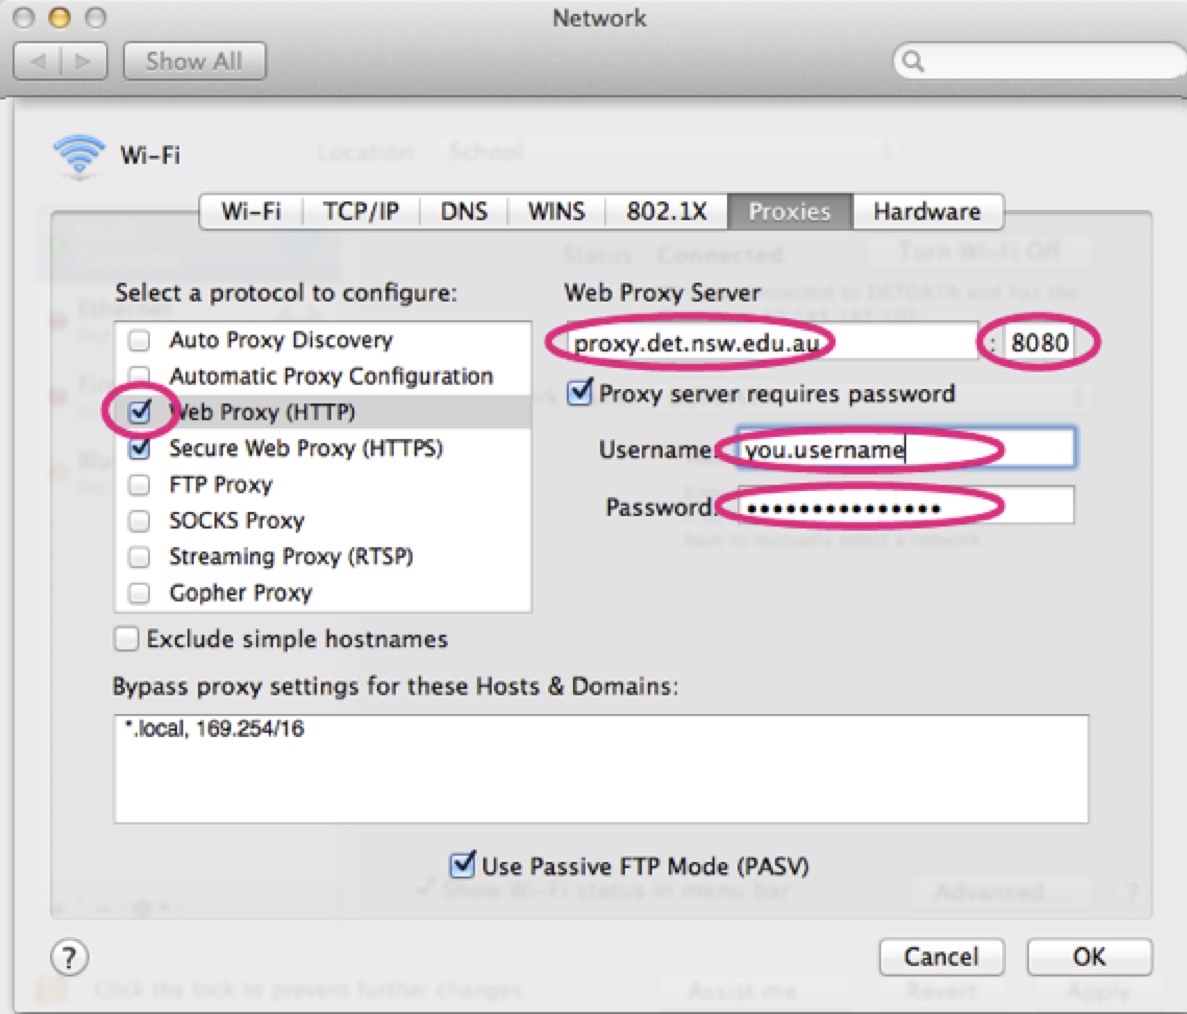Select Auto Proxy Discovery row label
This screenshot has height=1014, width=1187.
(x=282, y=340)
